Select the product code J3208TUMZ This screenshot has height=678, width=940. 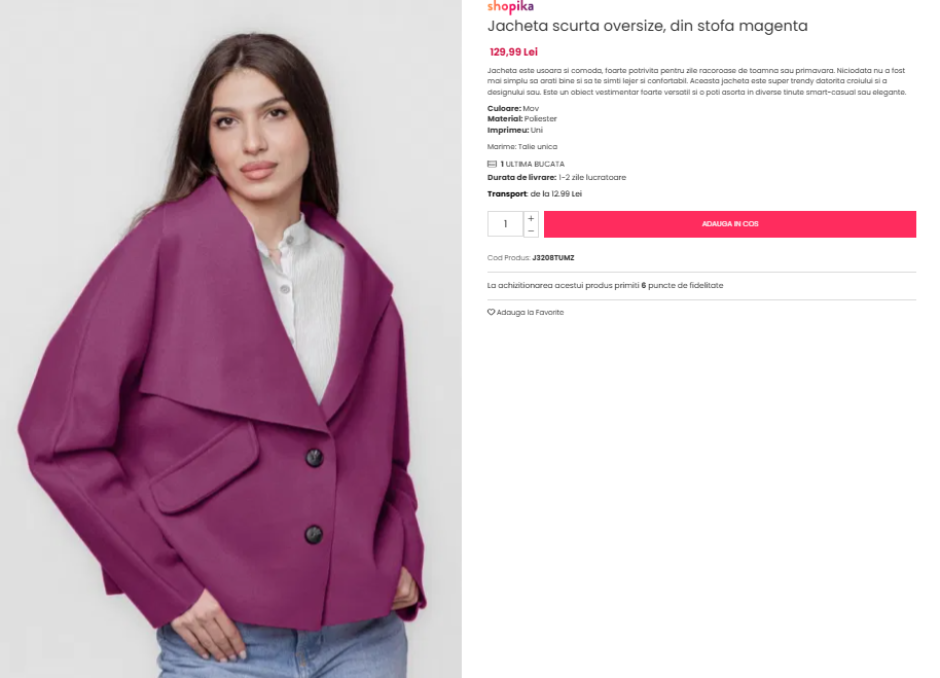tap(553, 258)
